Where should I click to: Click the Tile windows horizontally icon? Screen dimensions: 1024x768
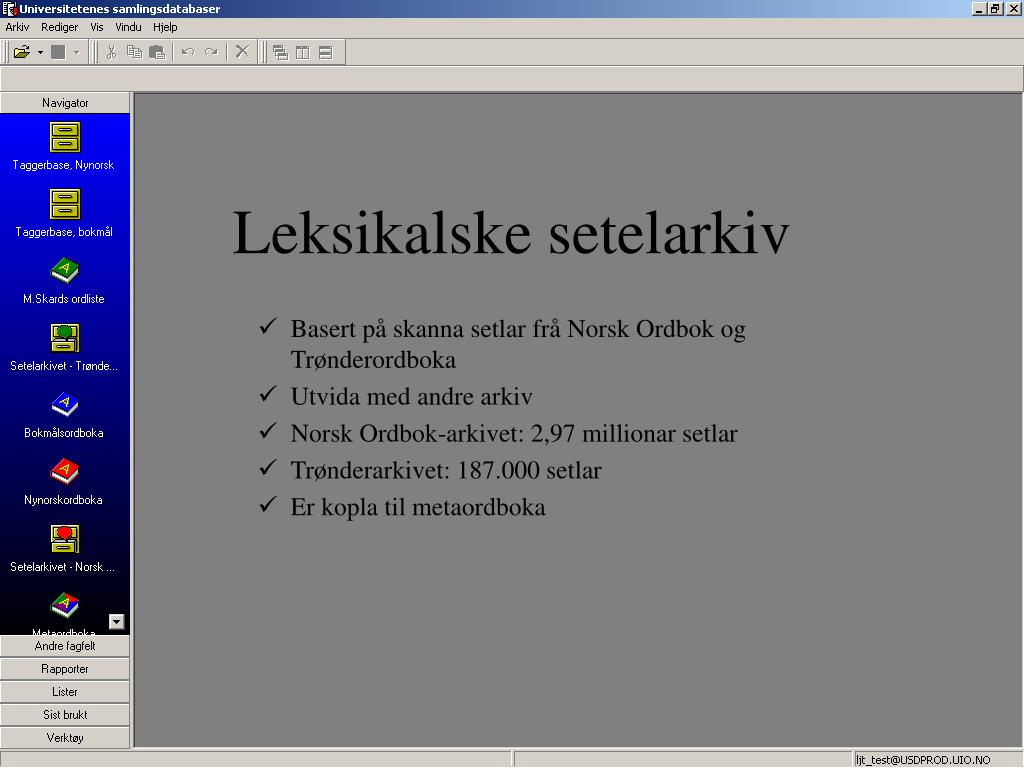click(325, 53)
